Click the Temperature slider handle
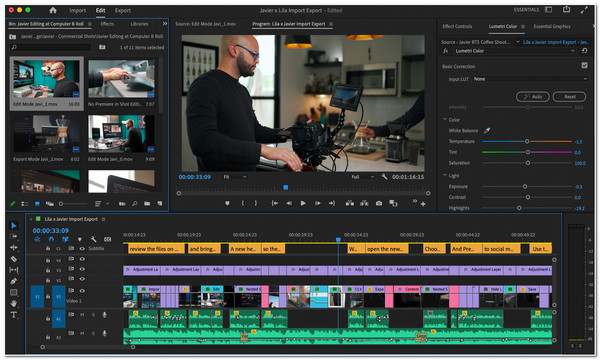This screenshot has height=360, width=600. coord(527,141)
